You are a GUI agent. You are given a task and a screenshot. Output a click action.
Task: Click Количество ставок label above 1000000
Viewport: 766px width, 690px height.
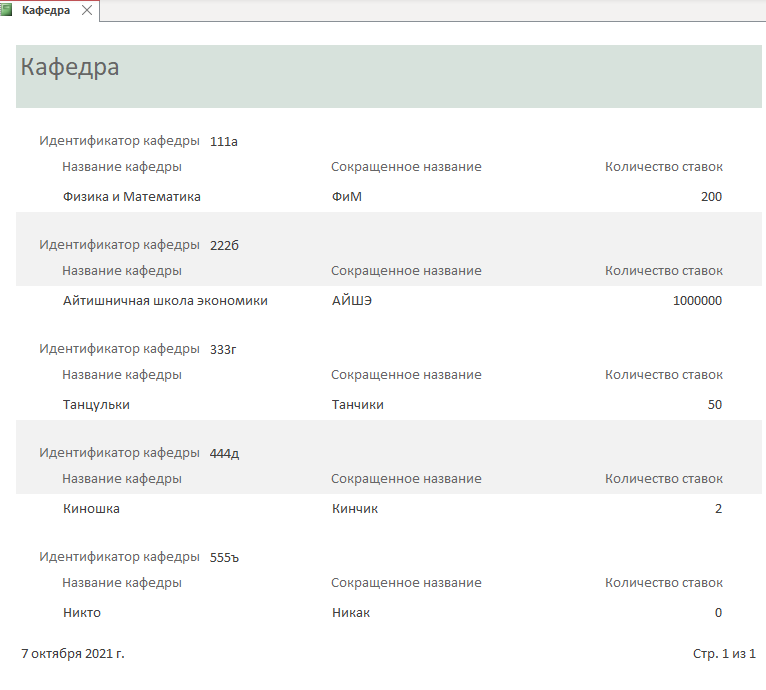664,271
